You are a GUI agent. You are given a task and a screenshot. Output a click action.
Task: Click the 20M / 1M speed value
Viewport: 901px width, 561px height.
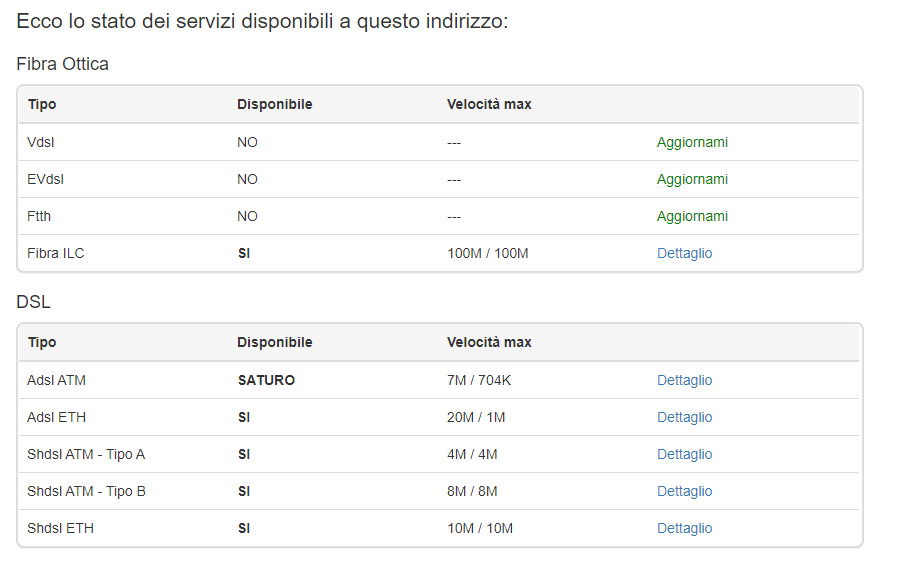pos(476,417)
